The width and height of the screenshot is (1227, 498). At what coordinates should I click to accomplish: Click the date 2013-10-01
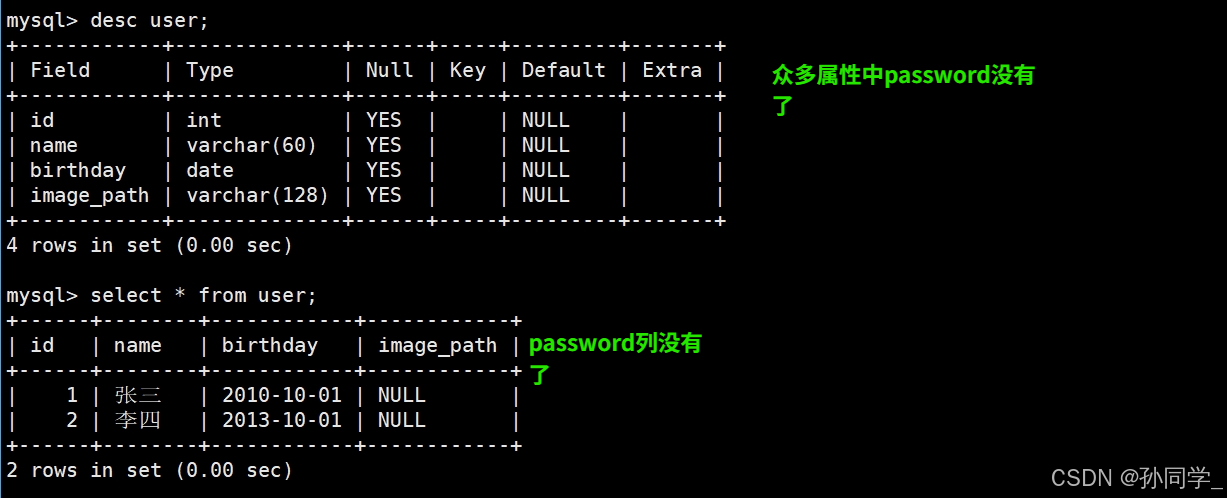tap(282, 420)
